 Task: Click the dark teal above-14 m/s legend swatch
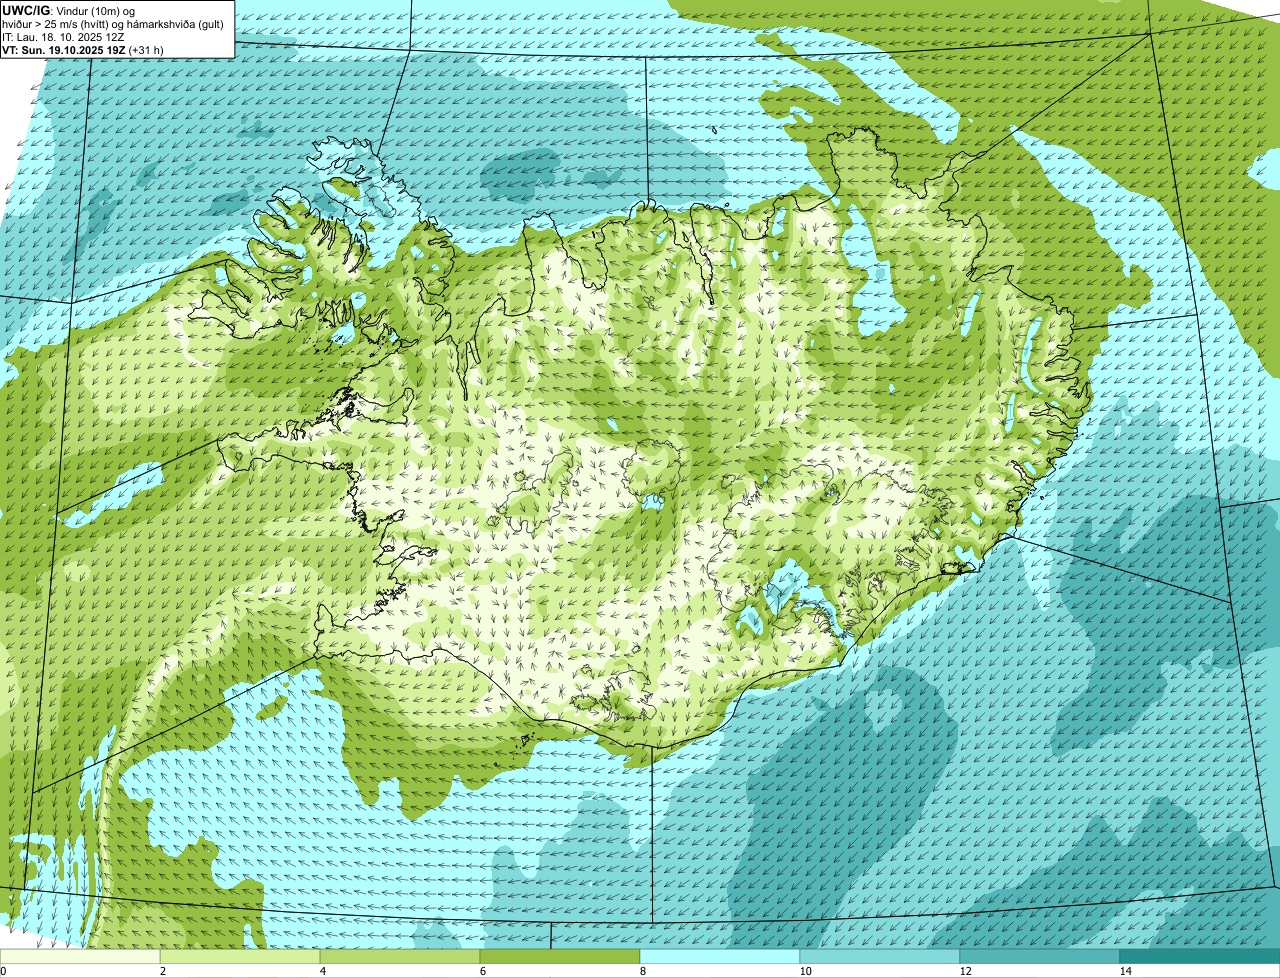(1200, 956)
